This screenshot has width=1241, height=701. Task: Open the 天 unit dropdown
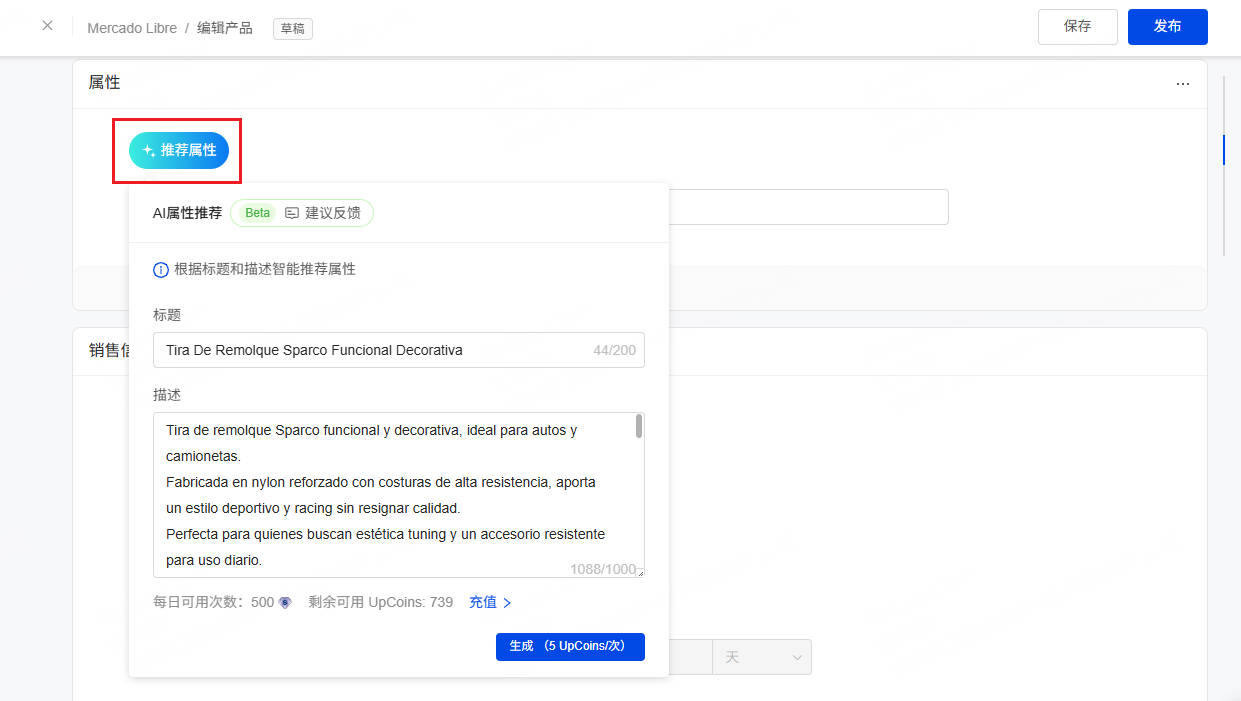(762, 657)
